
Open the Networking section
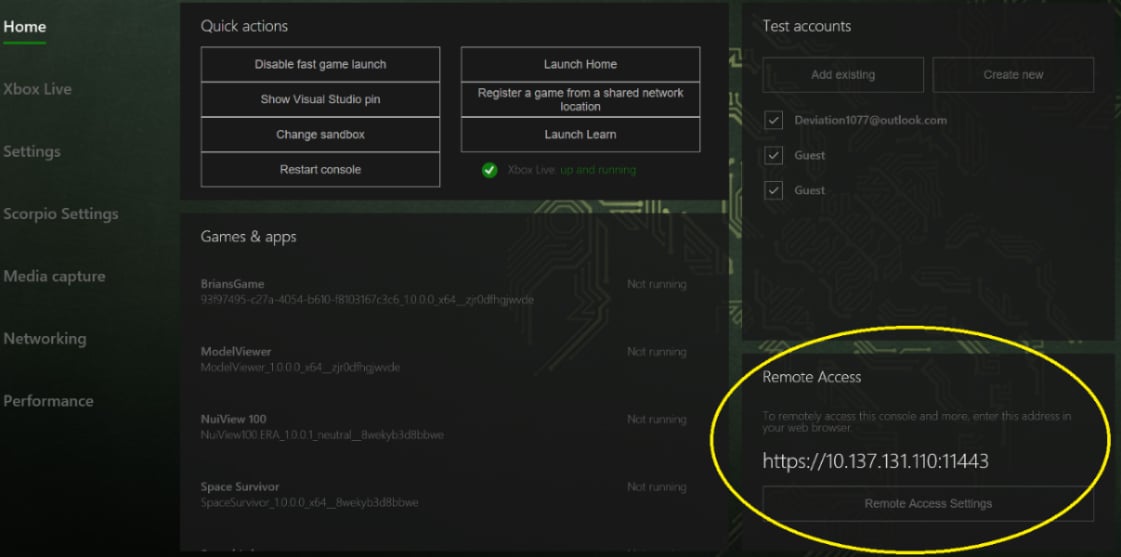pos(44,338)
